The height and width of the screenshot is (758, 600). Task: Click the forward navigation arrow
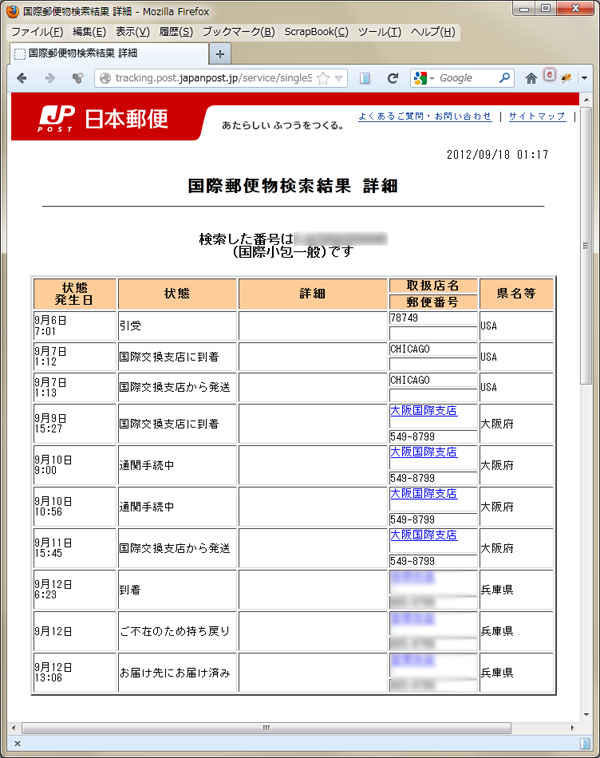pos(50,78)
